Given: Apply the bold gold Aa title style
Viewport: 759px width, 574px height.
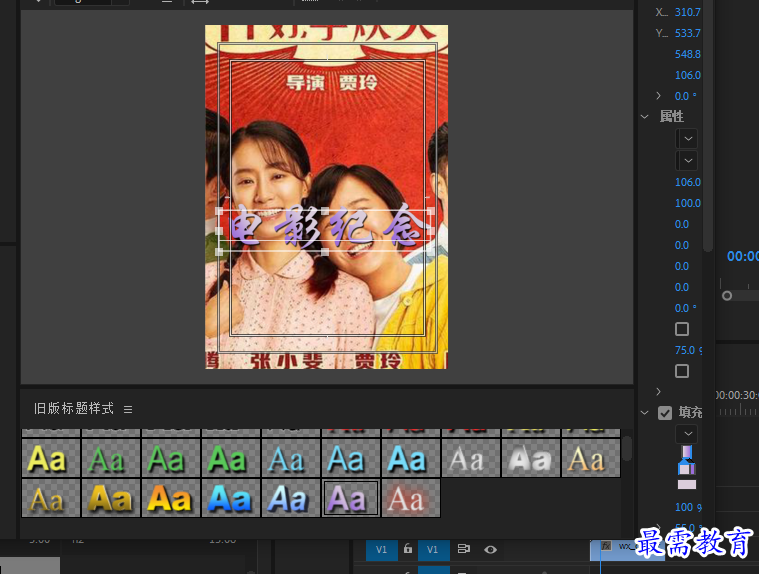Looking at the screenshot, I should point(111,498).
